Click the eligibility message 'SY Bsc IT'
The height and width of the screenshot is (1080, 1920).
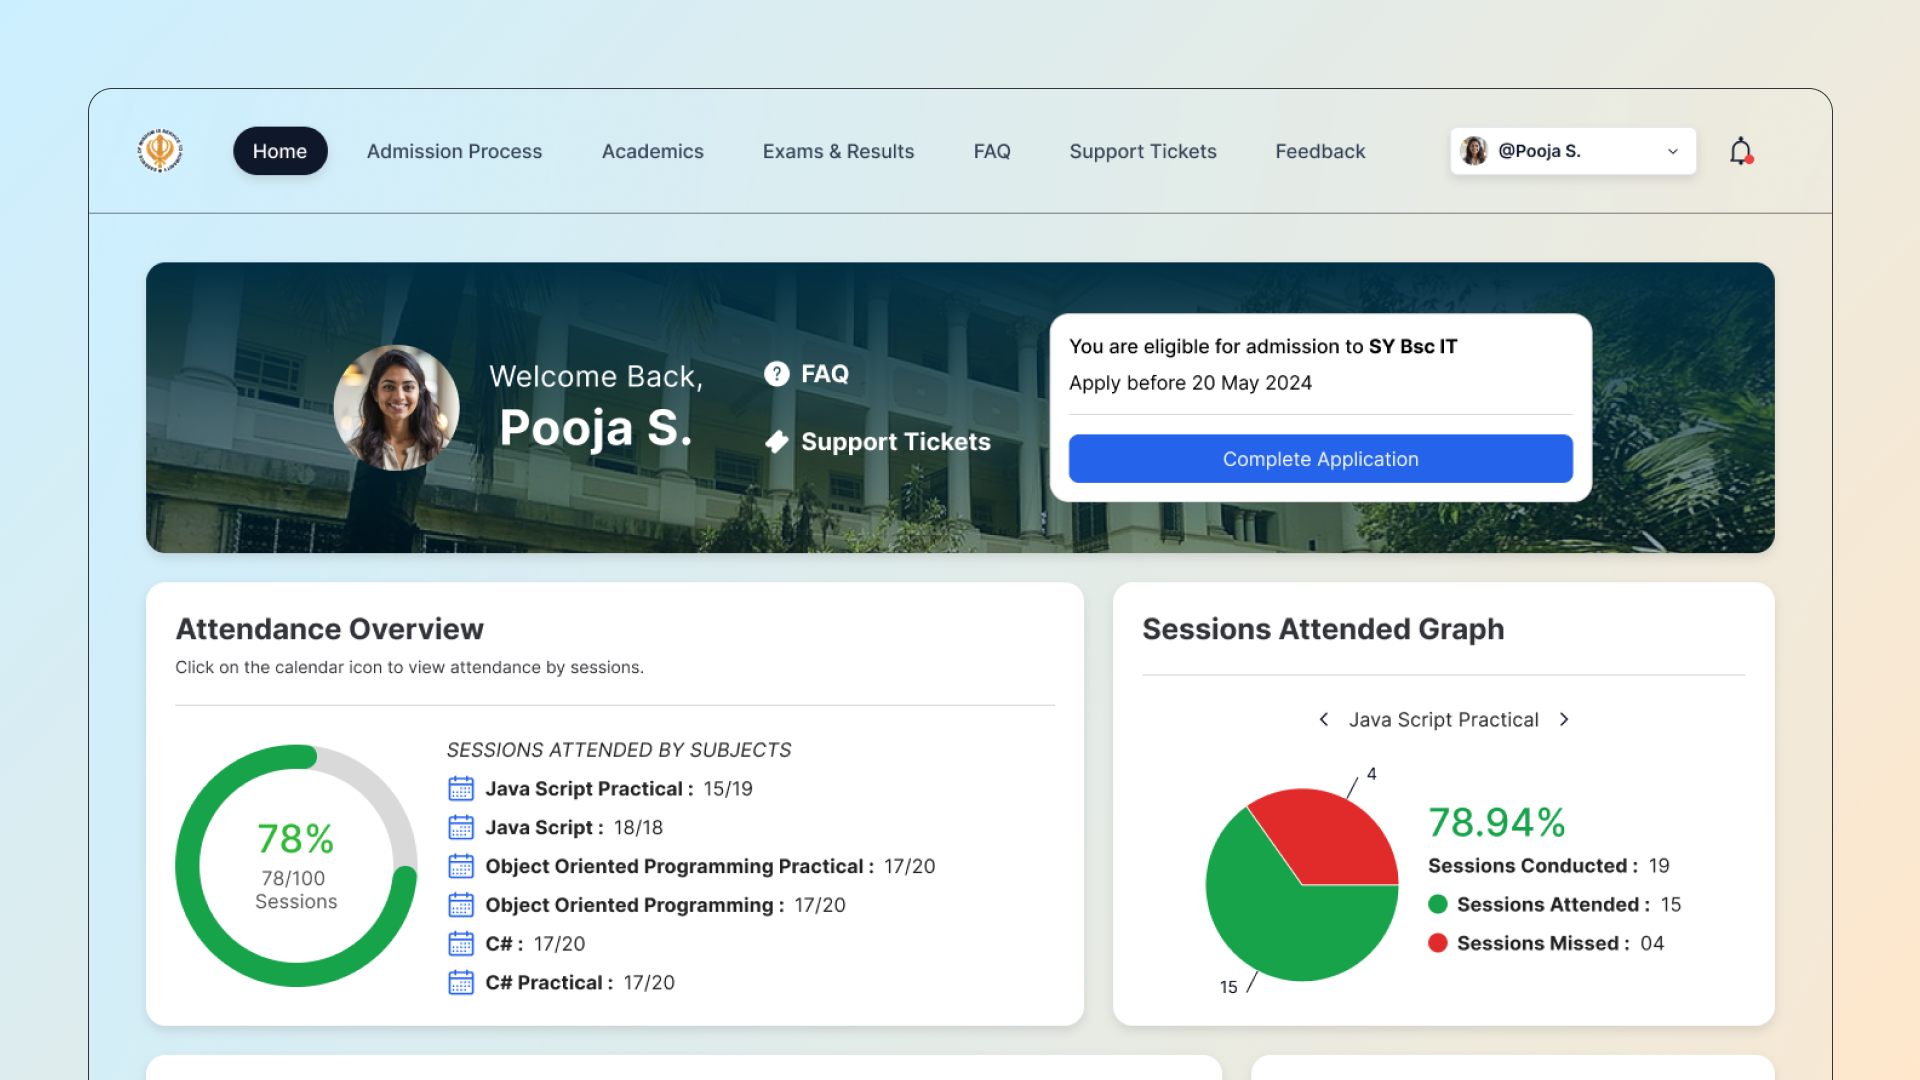[x=1413, y=346]
